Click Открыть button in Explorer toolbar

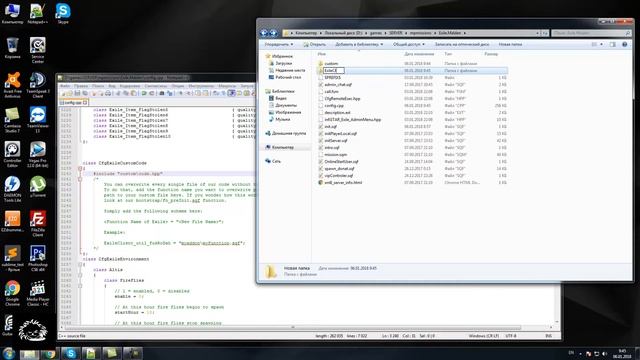click(315, 44)
